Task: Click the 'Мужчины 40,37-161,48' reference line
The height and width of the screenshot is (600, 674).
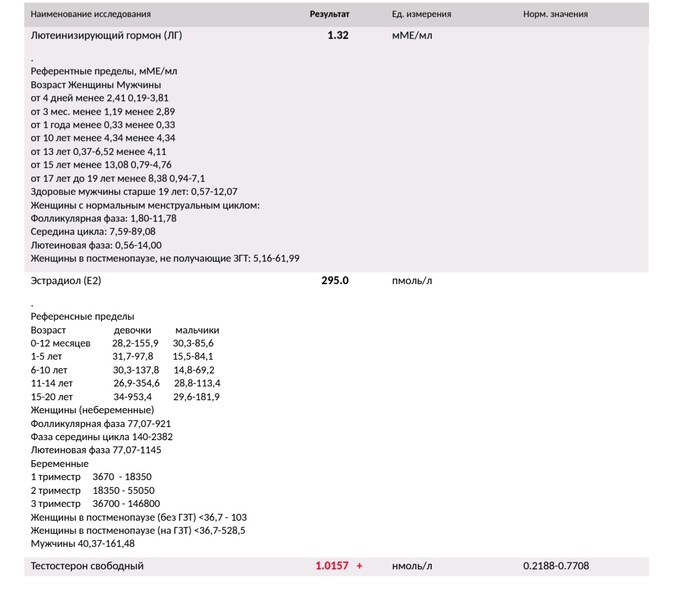Action: click(x=82, y=544)
